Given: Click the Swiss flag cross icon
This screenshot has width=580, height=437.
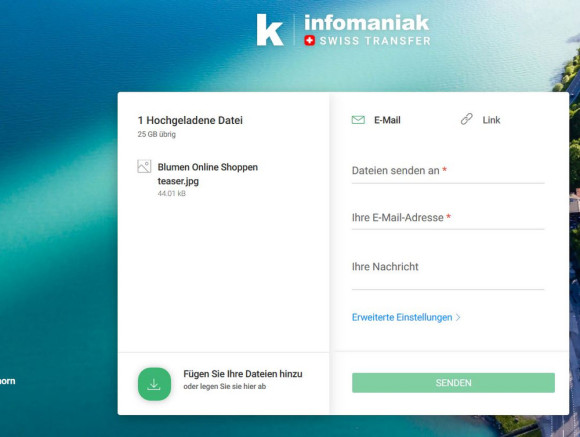Looking at the screenshot, I should coord(310,41).
